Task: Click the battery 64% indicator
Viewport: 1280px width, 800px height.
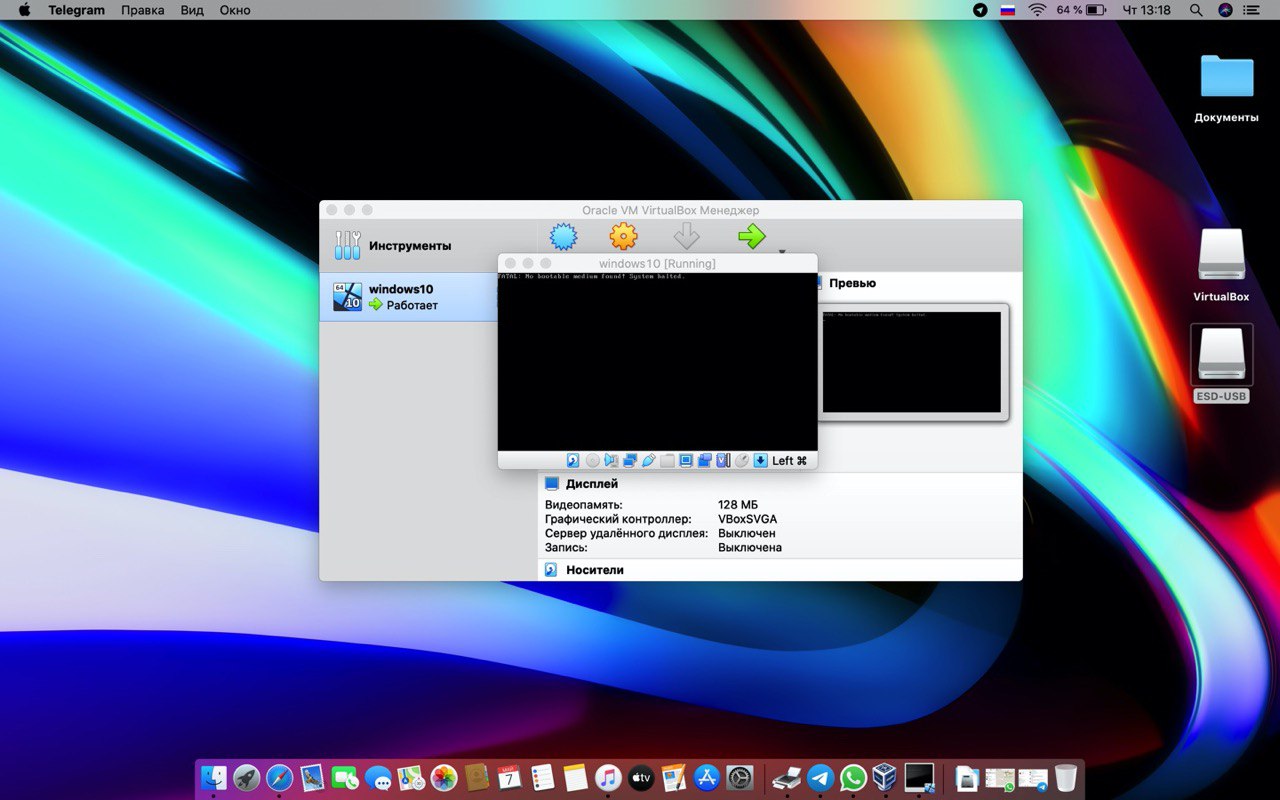Action: coord(1081,10)
